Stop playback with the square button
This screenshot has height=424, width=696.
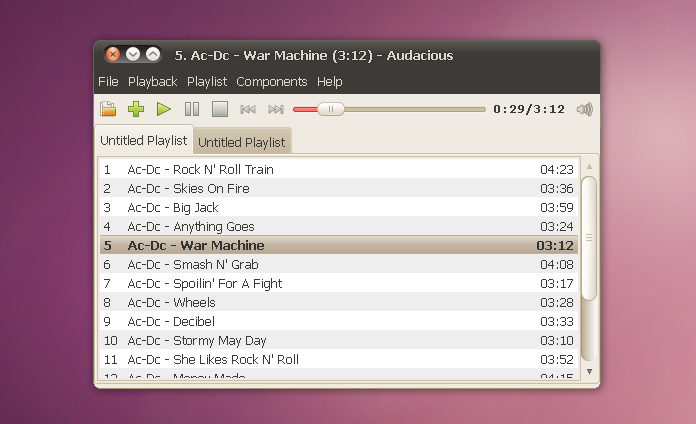point(220,109)
